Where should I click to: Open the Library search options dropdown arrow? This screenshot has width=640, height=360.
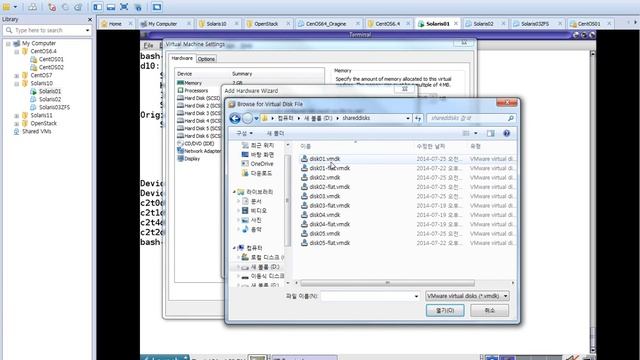pos(87,30)
